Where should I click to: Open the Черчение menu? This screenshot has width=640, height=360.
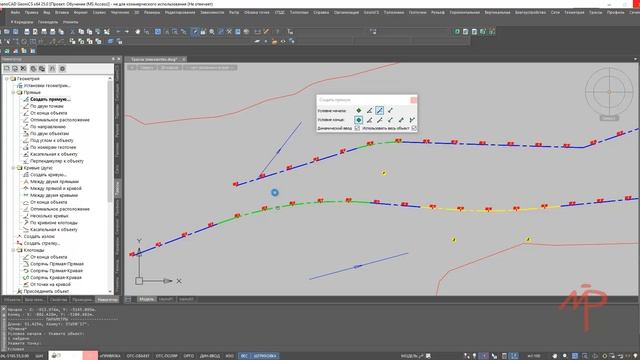pos(120,13)
